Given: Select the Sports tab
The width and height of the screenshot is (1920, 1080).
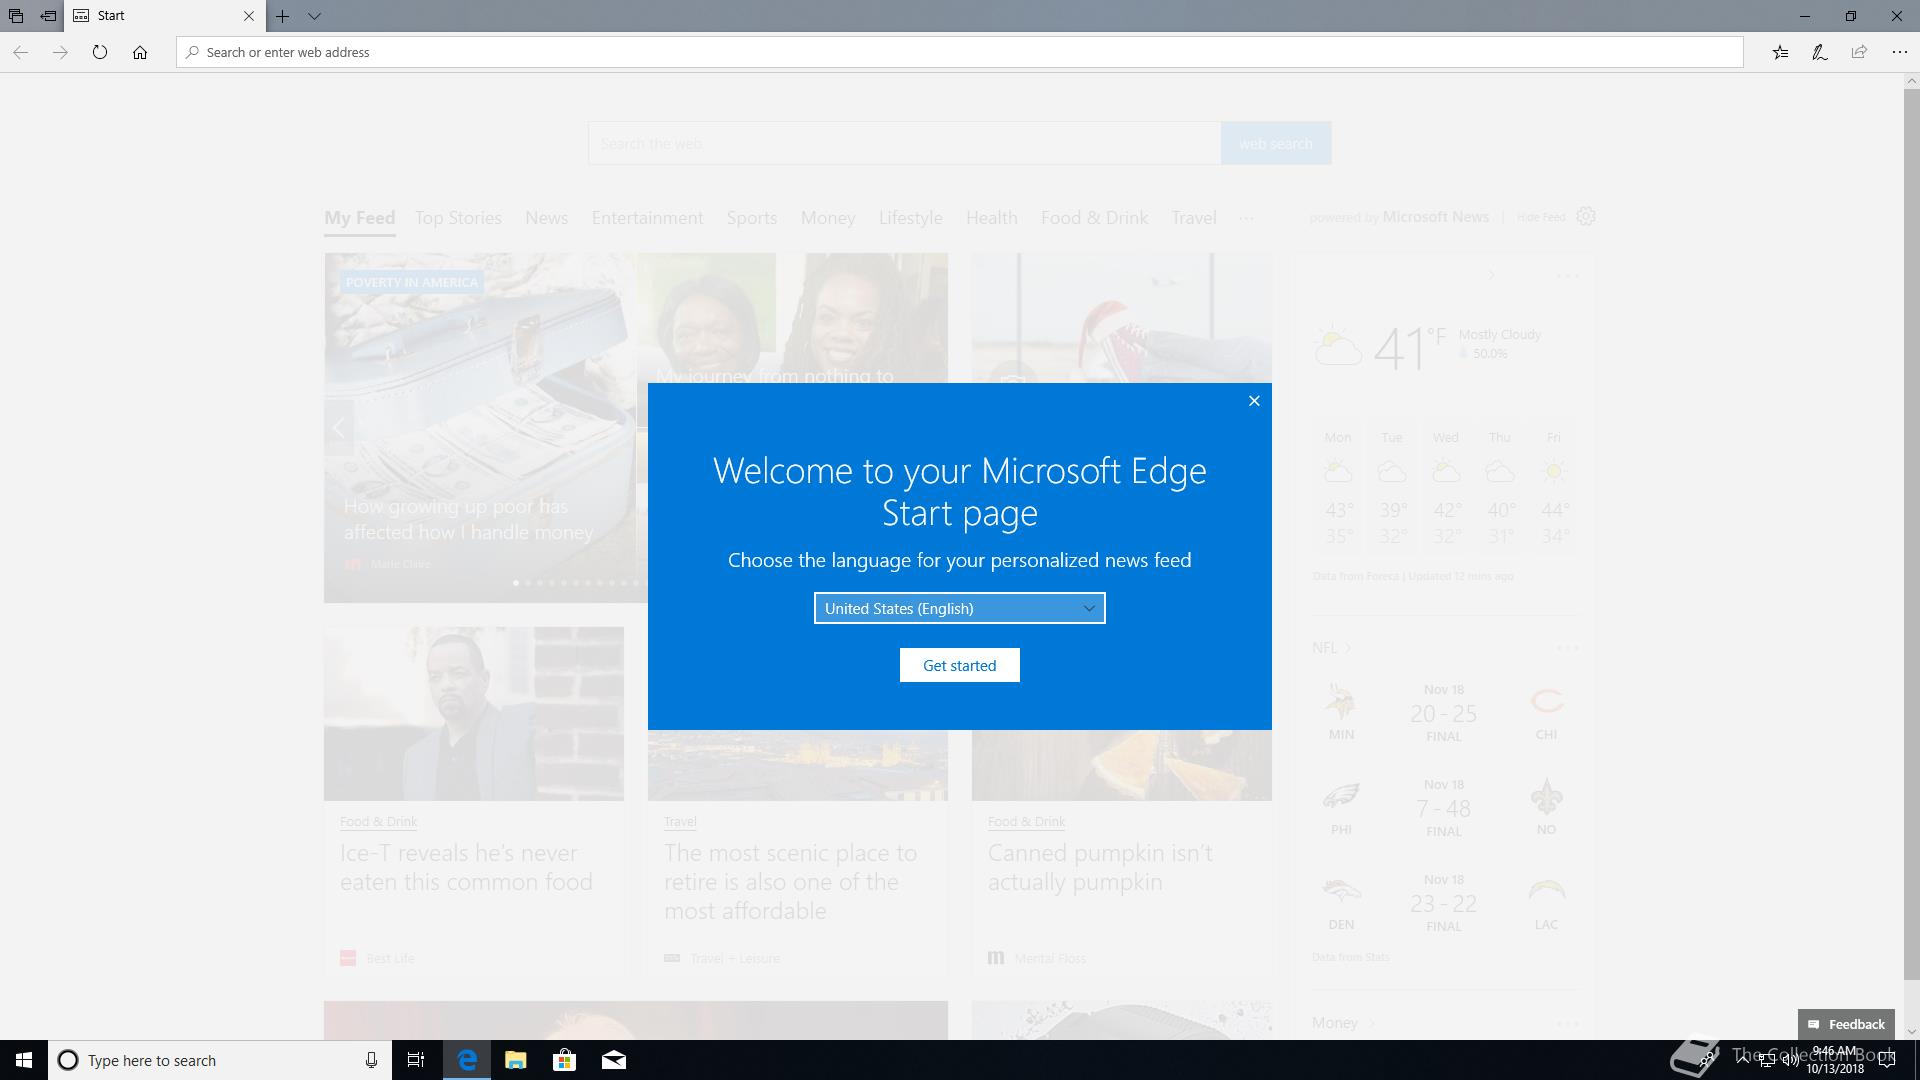Looking at the screenshot, I should click(x=752, y=218).
